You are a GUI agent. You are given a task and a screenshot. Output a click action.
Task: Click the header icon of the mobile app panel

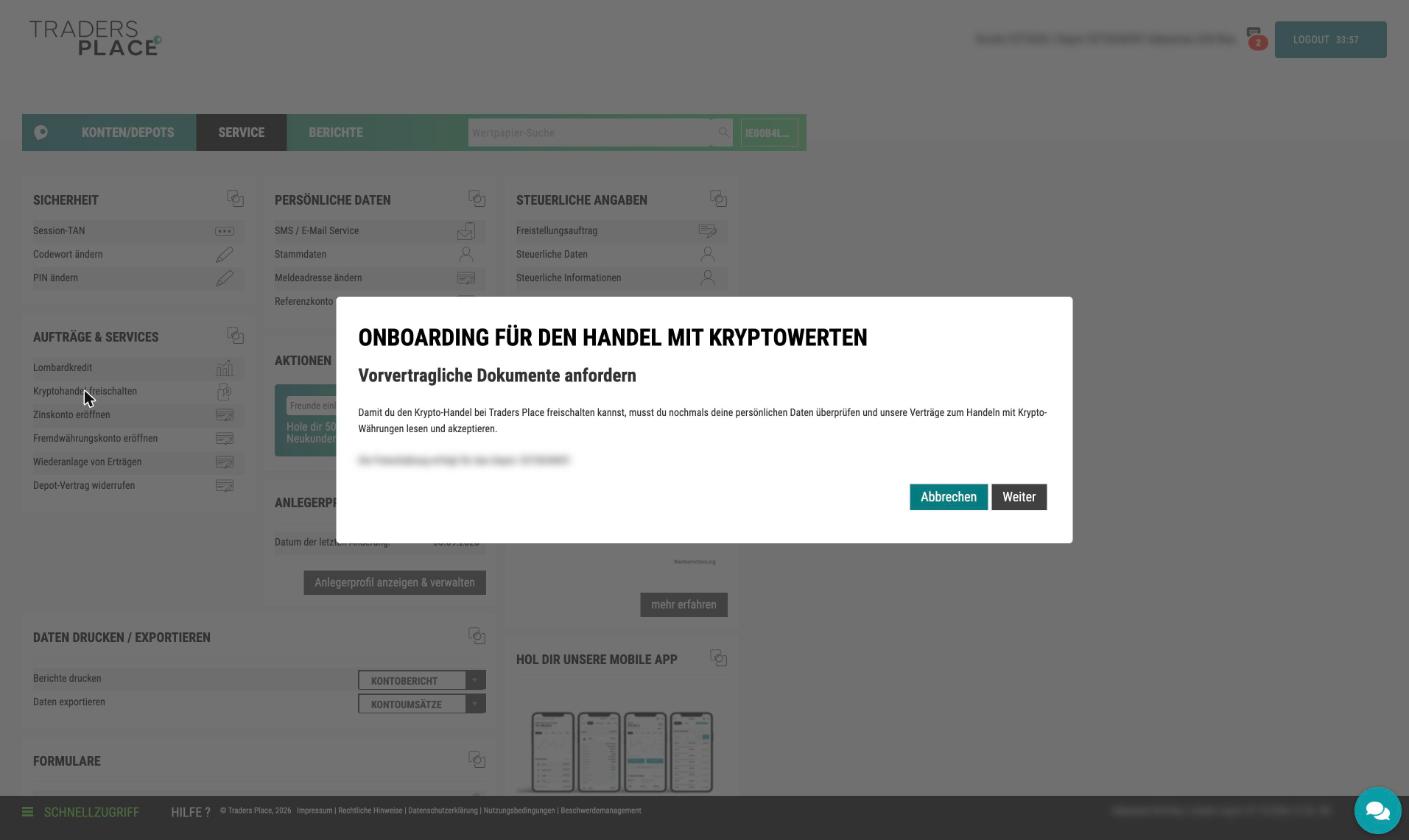(x=718, y=658)
